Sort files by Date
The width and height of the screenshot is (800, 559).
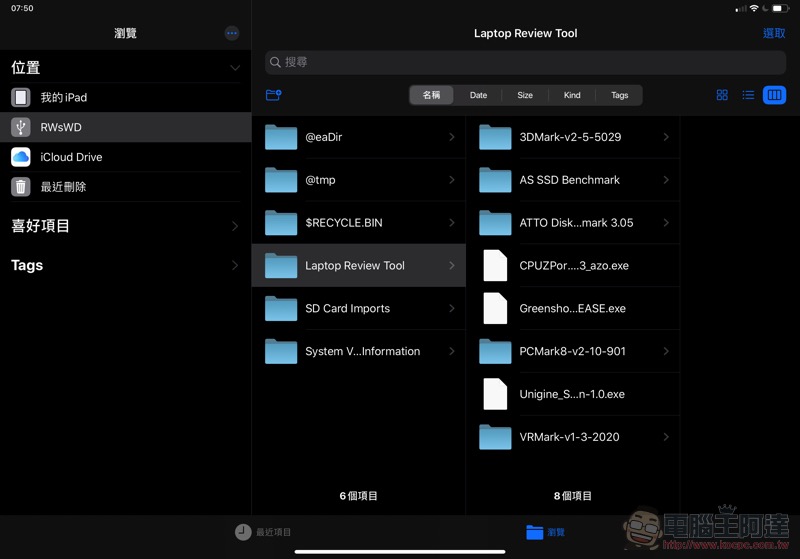(478, 95)
